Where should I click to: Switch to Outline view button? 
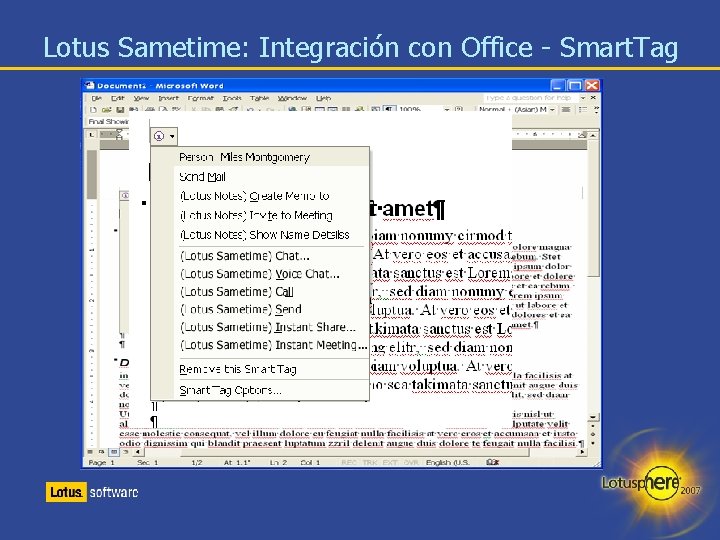click(125, 452)
